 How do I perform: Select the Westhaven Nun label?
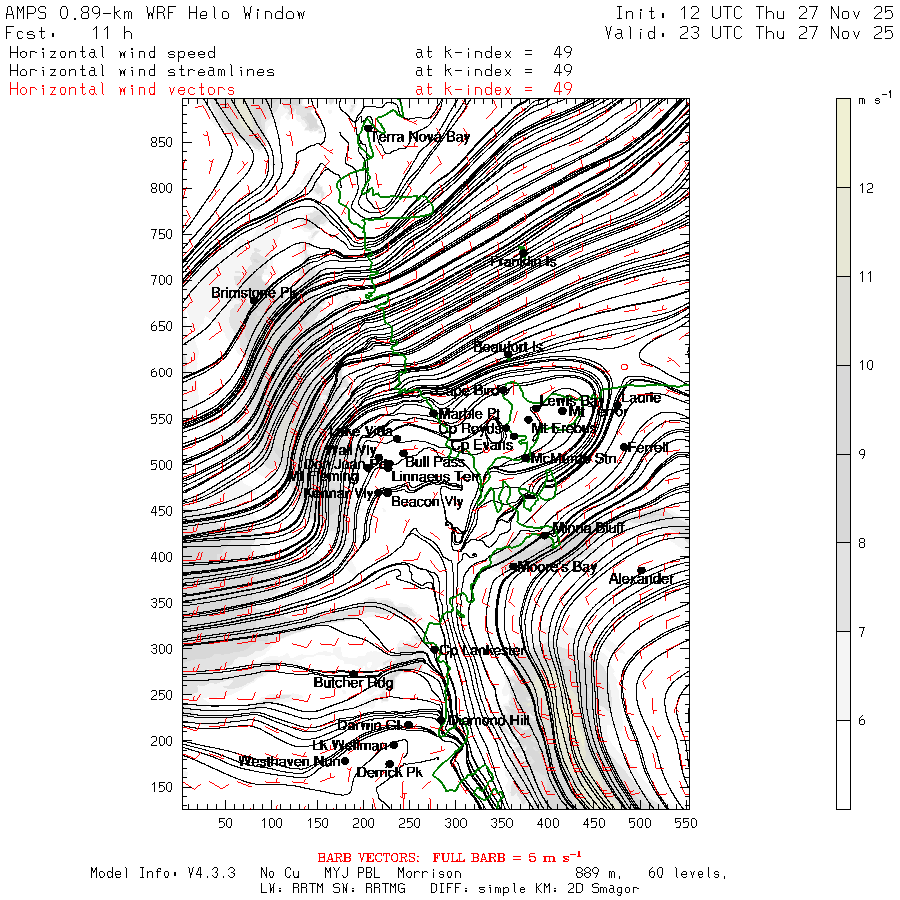point(289,762)
